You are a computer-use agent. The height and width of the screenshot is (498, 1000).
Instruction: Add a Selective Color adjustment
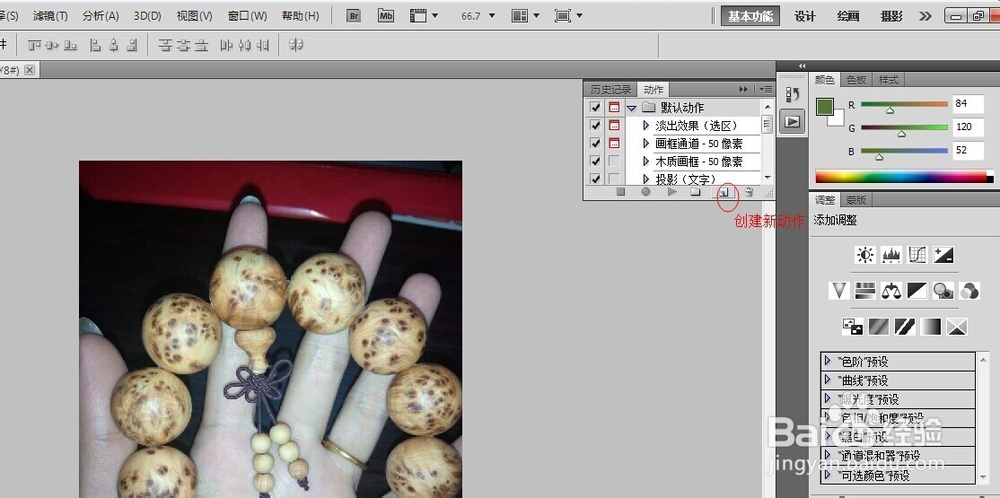click(x=957, y=327)
